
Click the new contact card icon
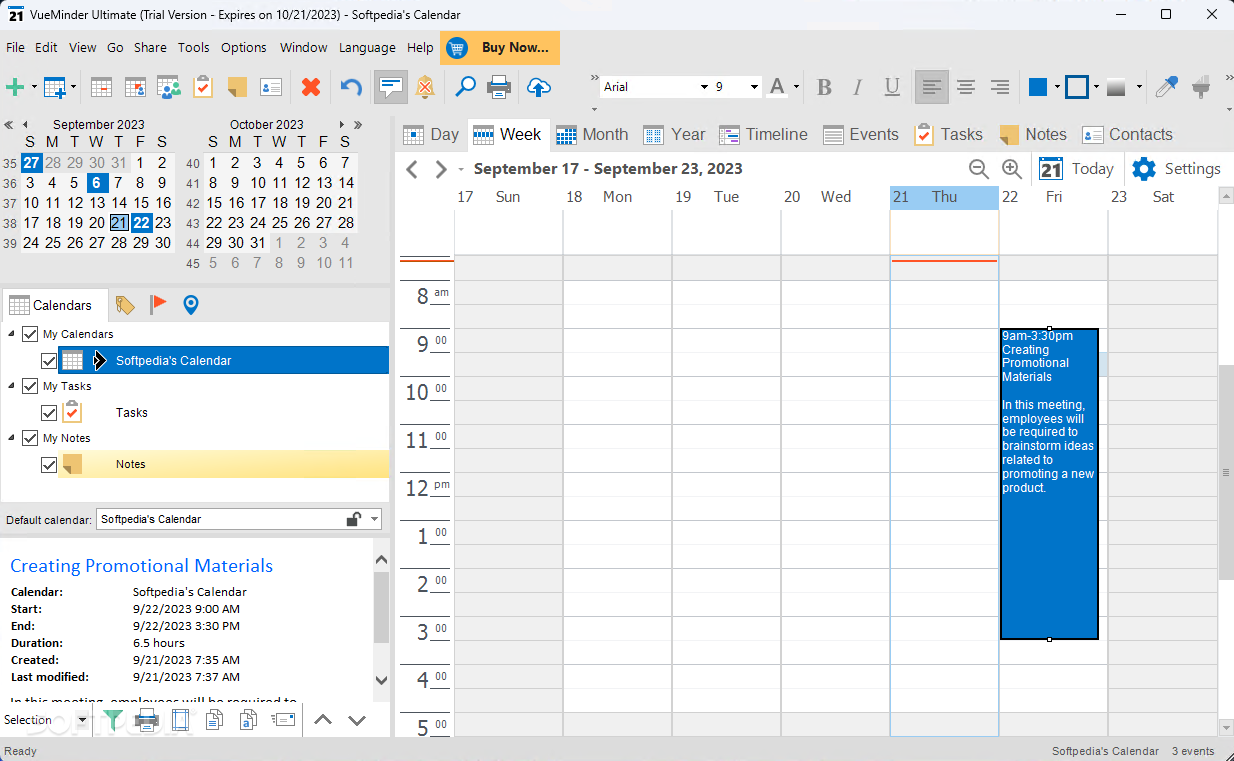[271, 87]
